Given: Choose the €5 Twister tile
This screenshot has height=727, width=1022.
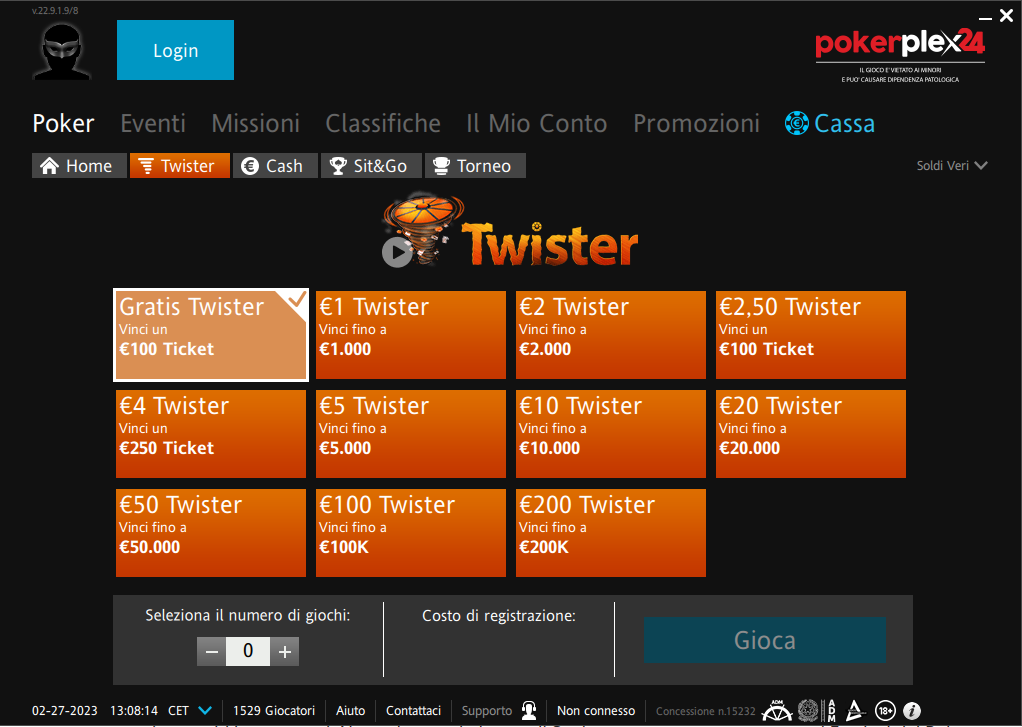Looking at the screenshot, I should pyautogui.click(x=411, y=434).
